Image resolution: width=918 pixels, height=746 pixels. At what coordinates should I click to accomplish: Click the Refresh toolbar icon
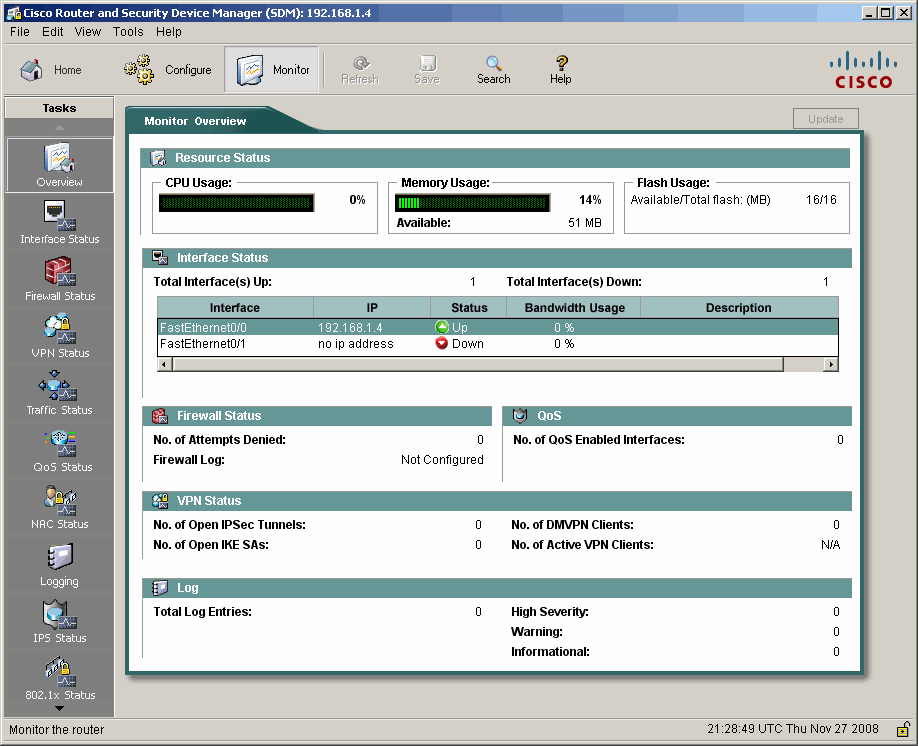360,70
